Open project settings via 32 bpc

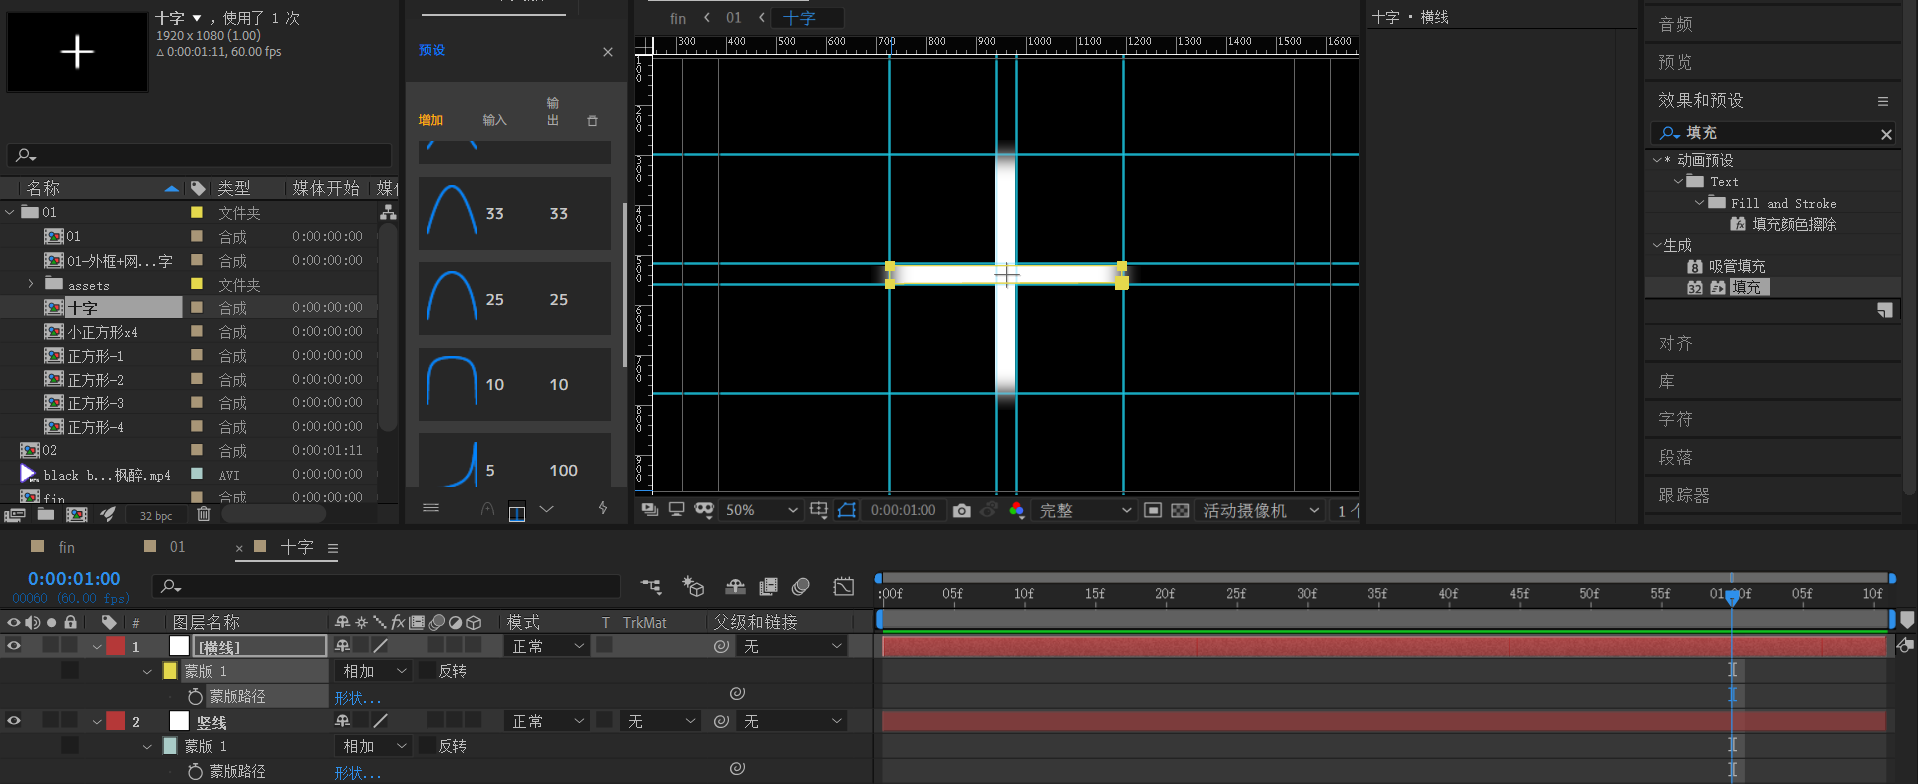pos(156,516)
